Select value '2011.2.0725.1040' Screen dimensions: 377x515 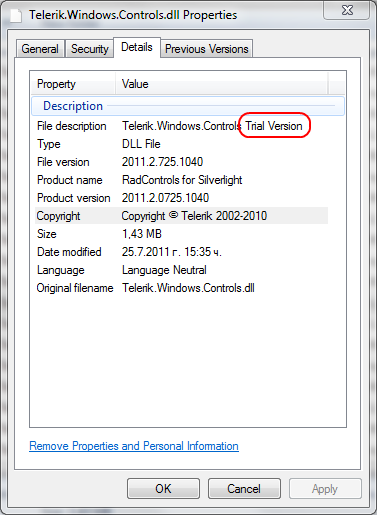tap(165, 198)
